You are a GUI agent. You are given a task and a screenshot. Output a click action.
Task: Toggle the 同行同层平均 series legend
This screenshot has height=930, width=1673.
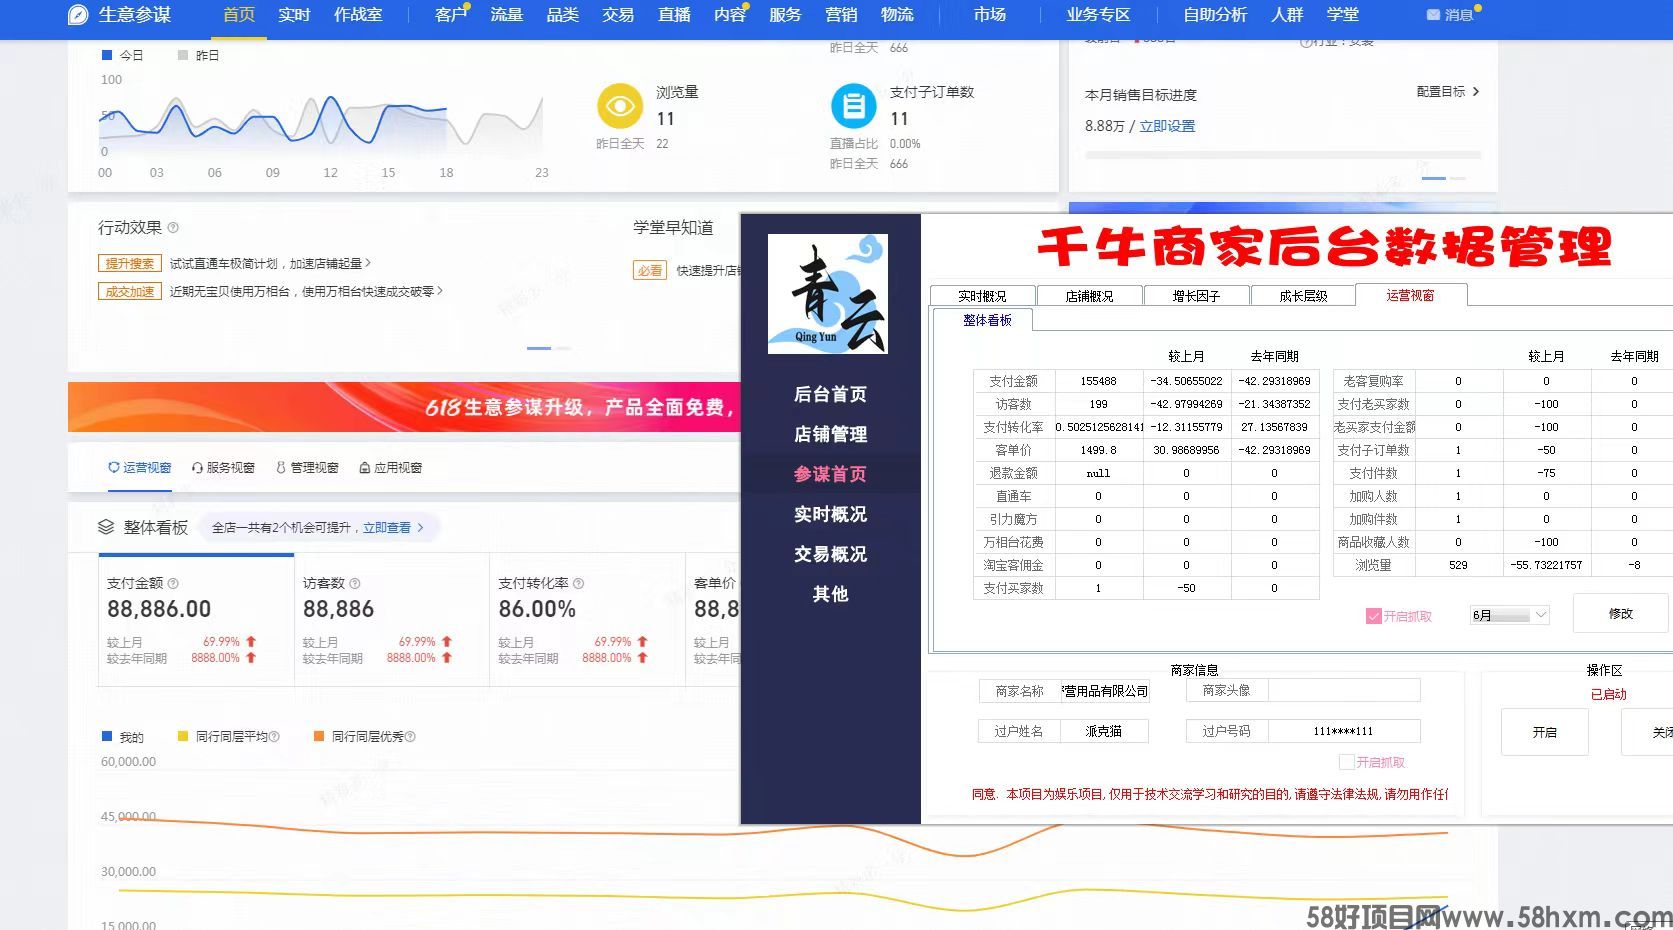(222, 737)
